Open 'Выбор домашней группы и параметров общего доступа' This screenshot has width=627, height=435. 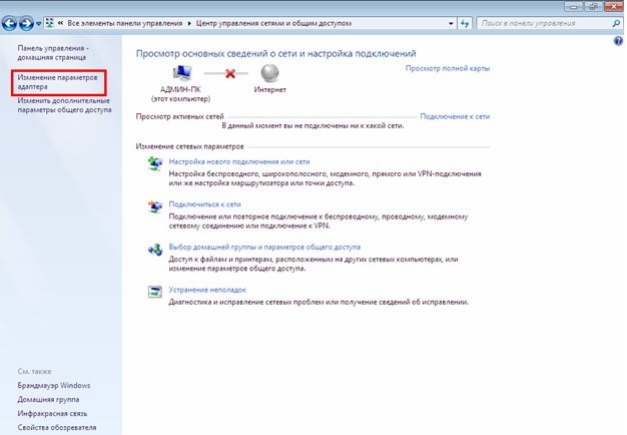point(264,247)
